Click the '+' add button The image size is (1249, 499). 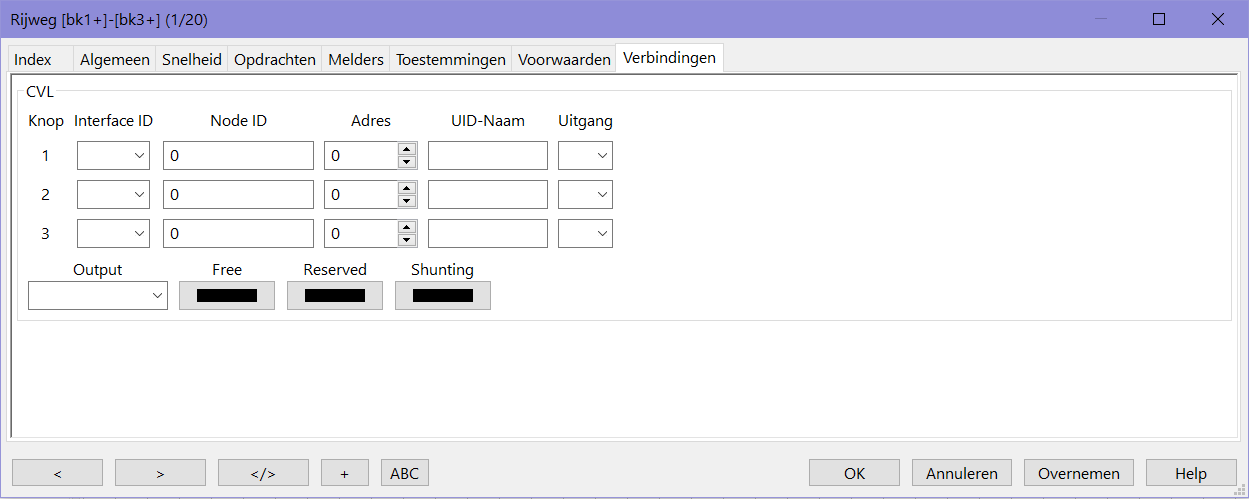click(x=344, y=473)
